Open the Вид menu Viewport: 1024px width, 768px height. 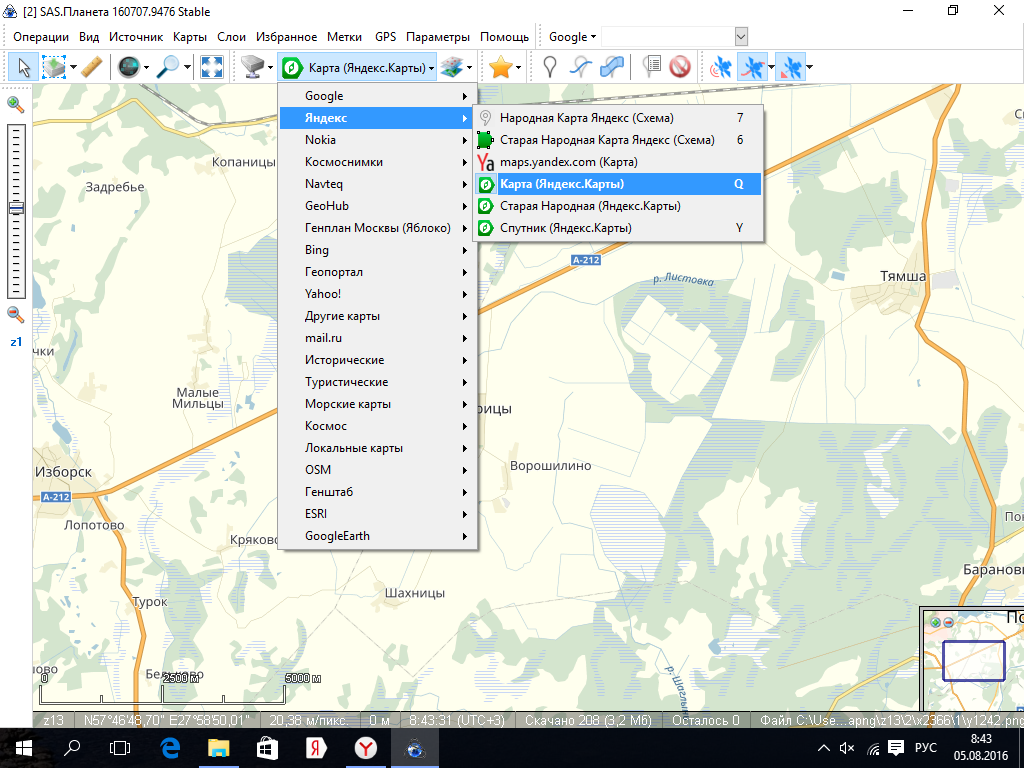click(x=89, y=37)
